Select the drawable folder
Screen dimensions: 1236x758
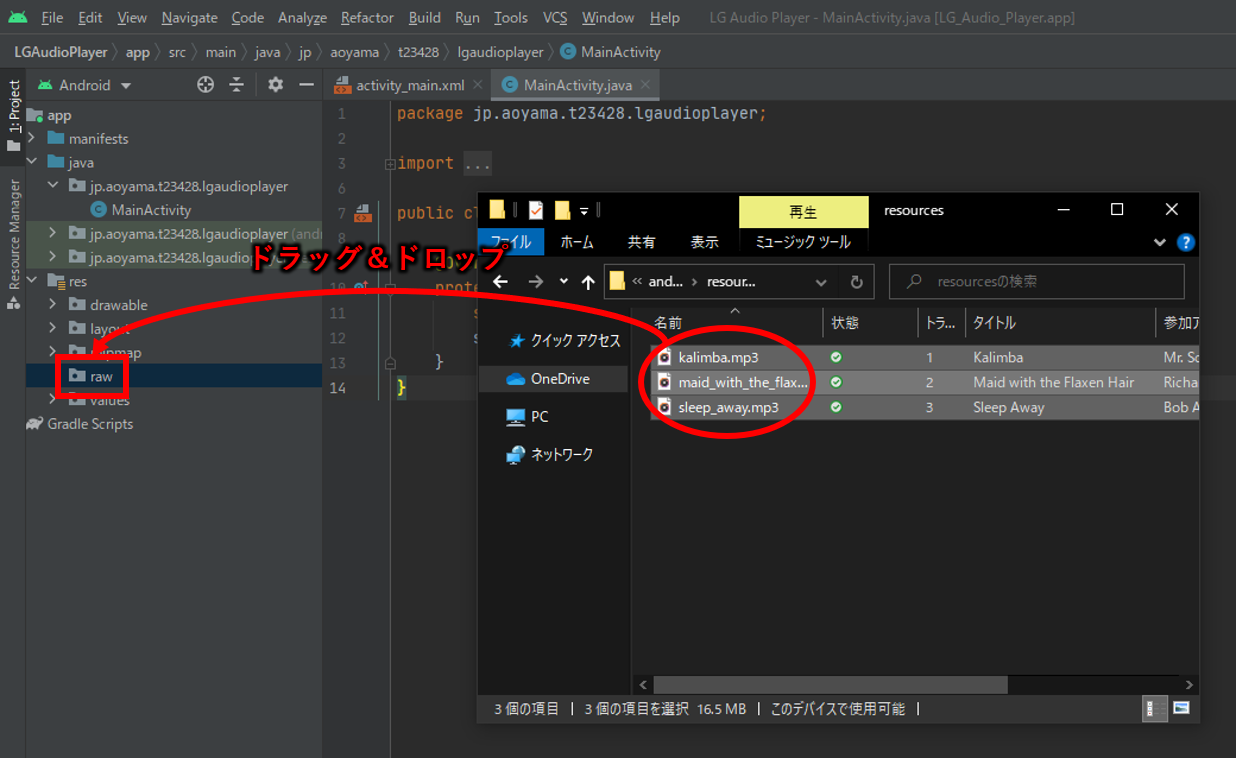tap(108, 305)
